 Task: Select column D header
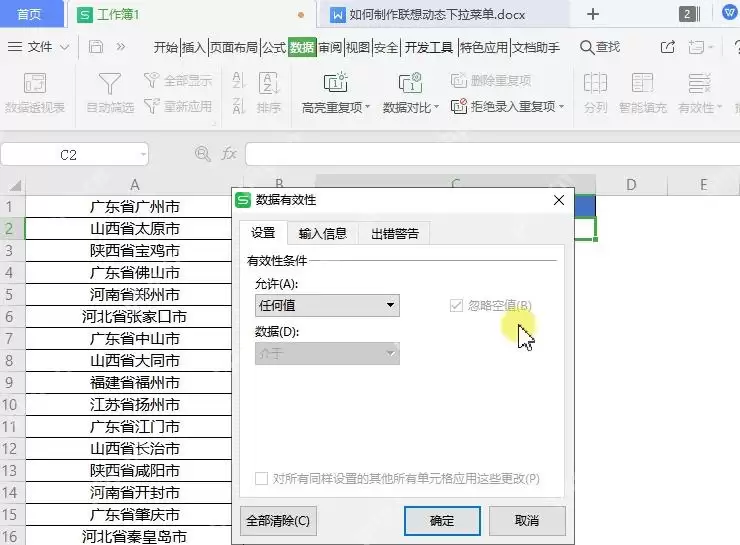click(631, 184)
